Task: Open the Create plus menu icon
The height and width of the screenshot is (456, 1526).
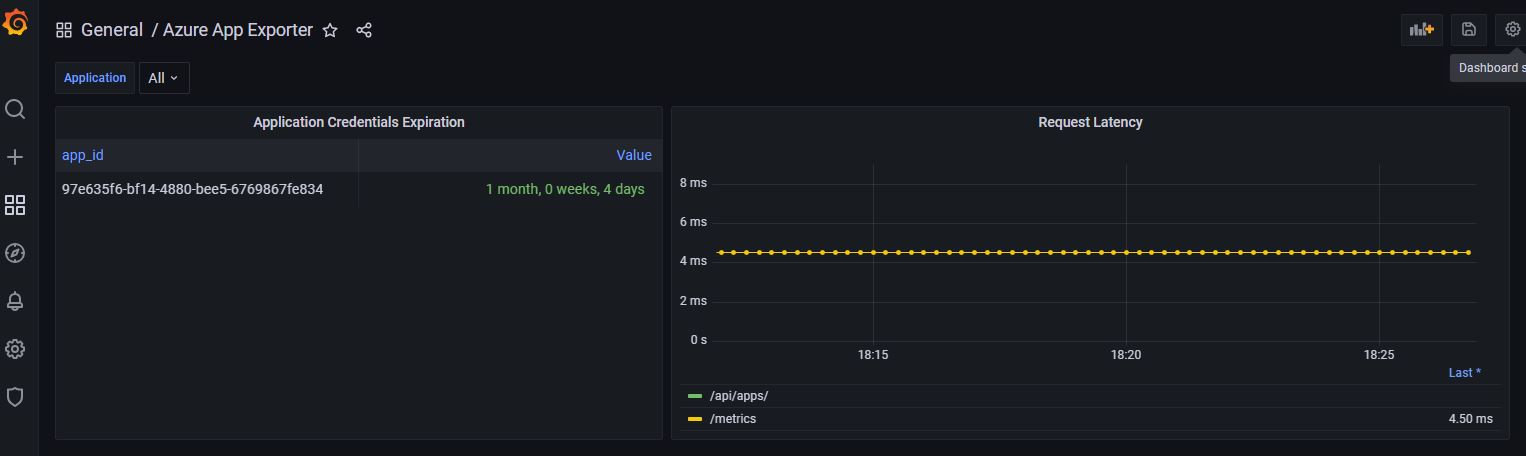Action: [15, 157]
